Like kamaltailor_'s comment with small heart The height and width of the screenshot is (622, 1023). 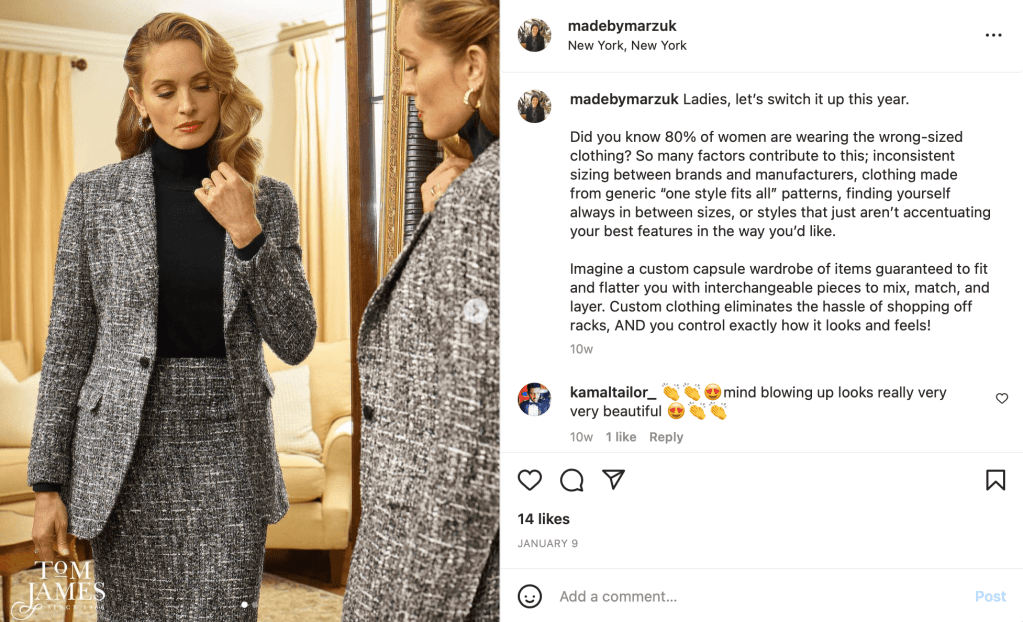1002,399
